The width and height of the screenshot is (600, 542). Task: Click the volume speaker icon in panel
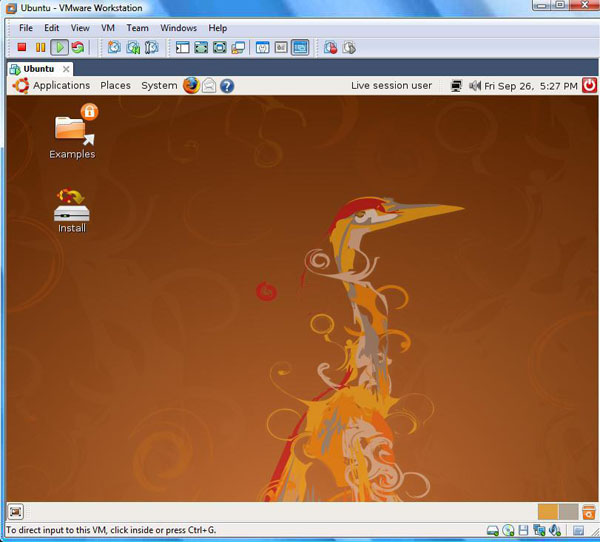(x=474, y=86)
